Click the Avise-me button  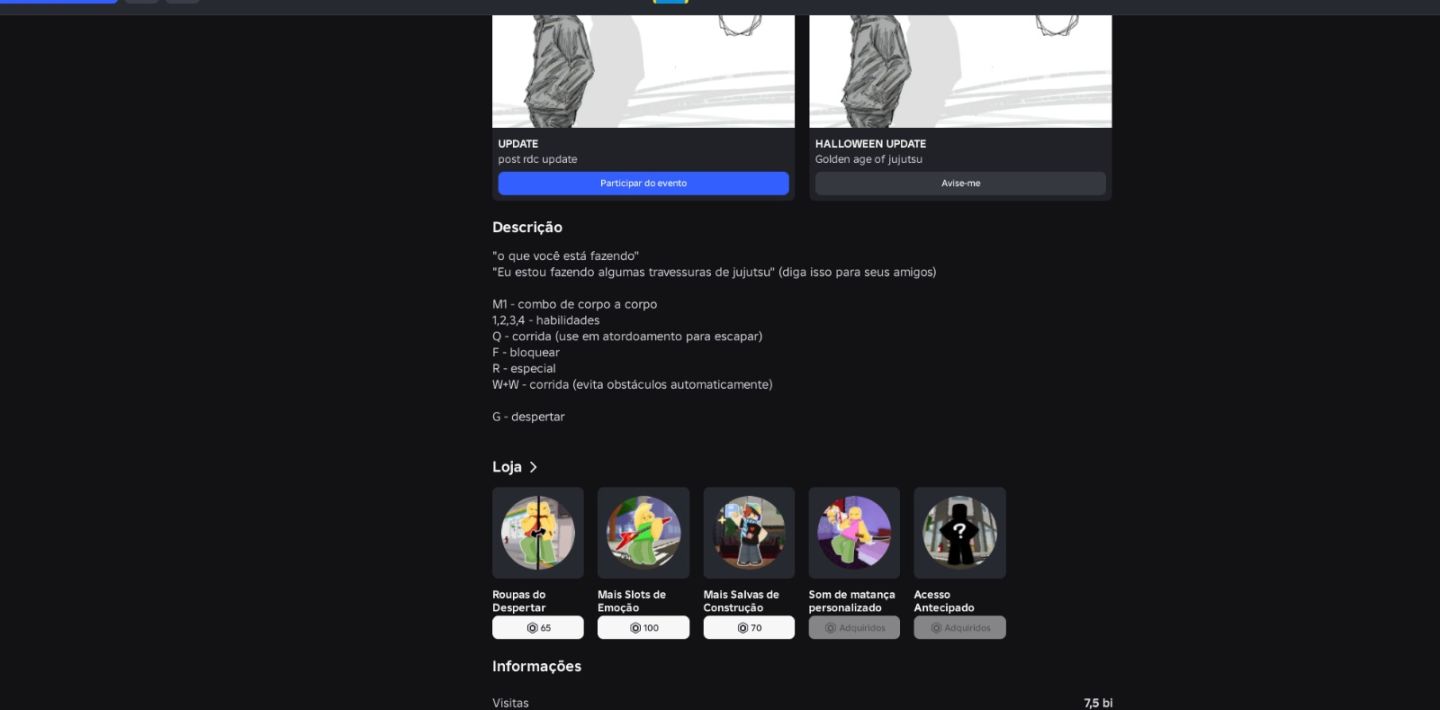tap(960, 183)
